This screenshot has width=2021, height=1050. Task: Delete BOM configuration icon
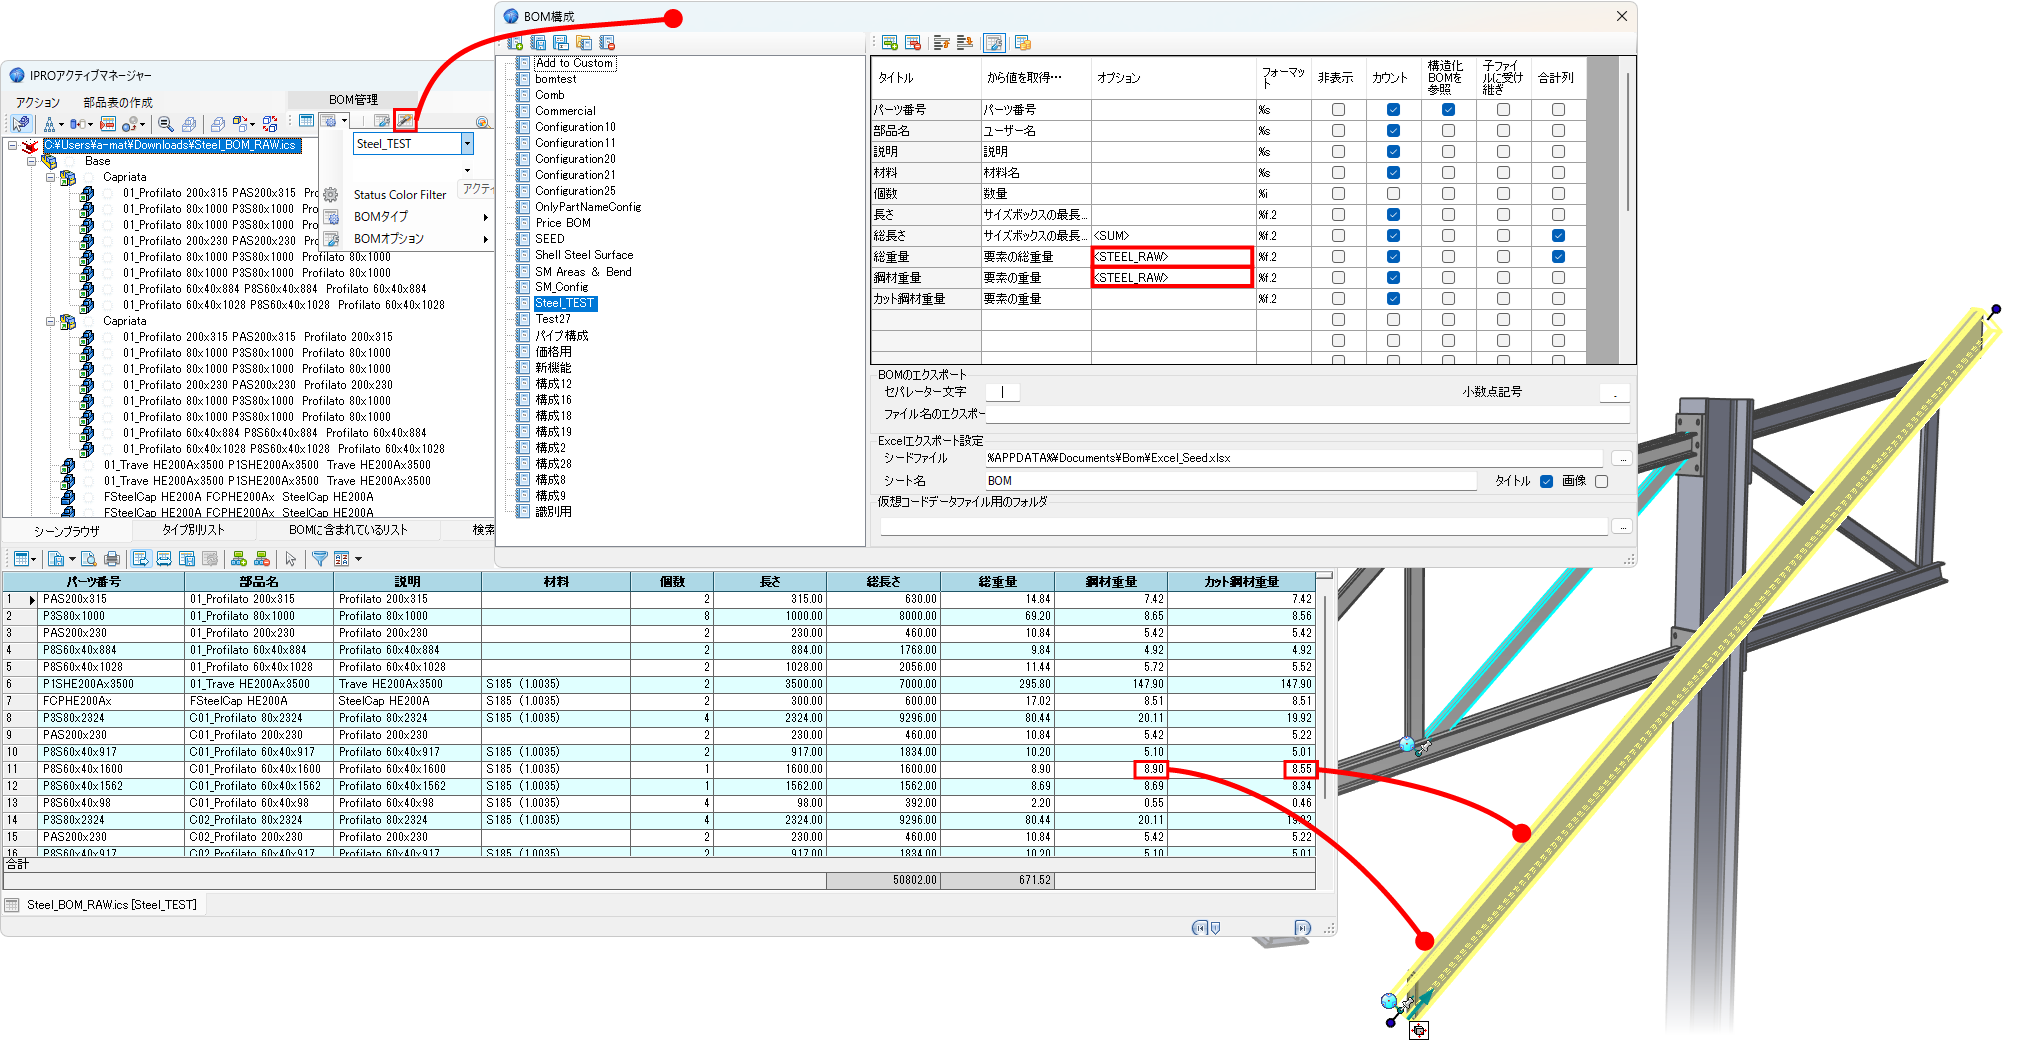tap(607, 43)
